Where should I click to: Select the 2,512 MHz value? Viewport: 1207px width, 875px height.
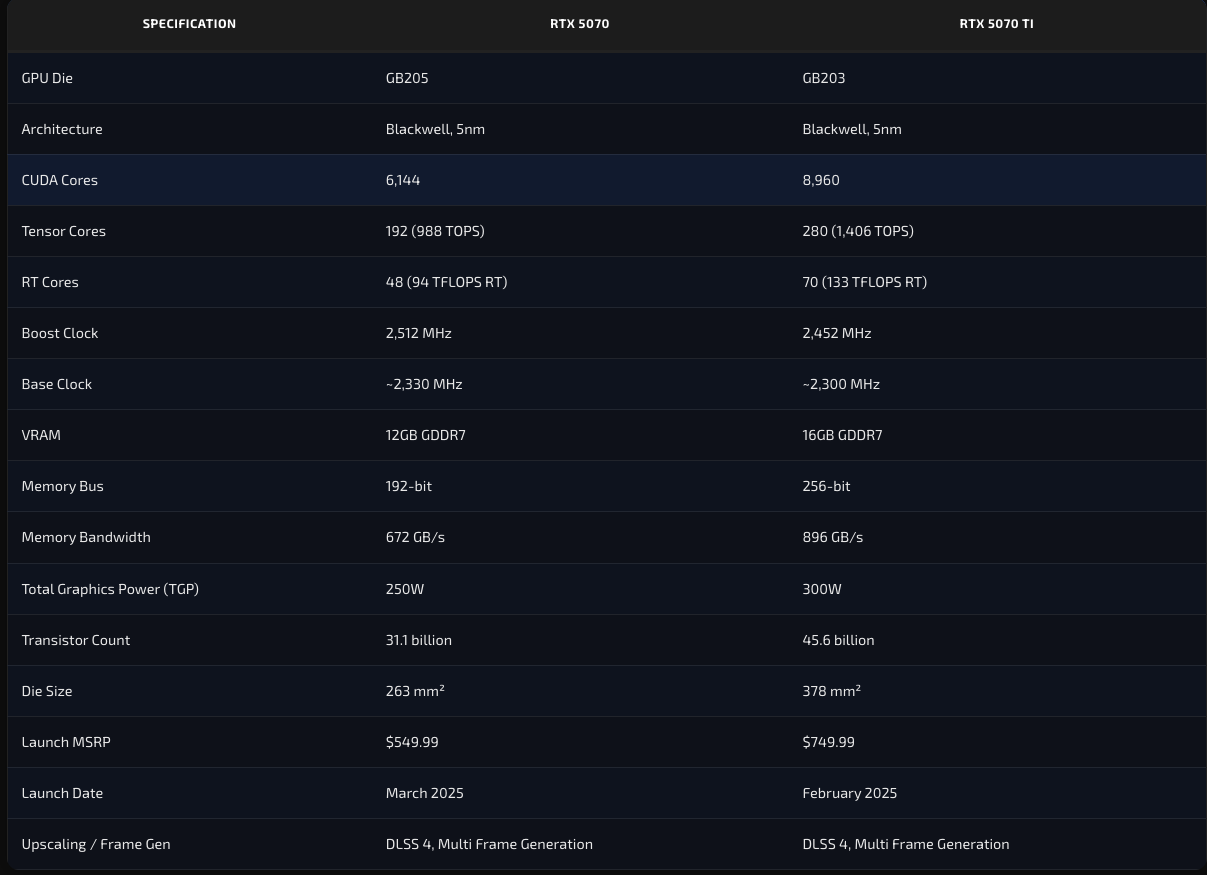pos(419,333)
